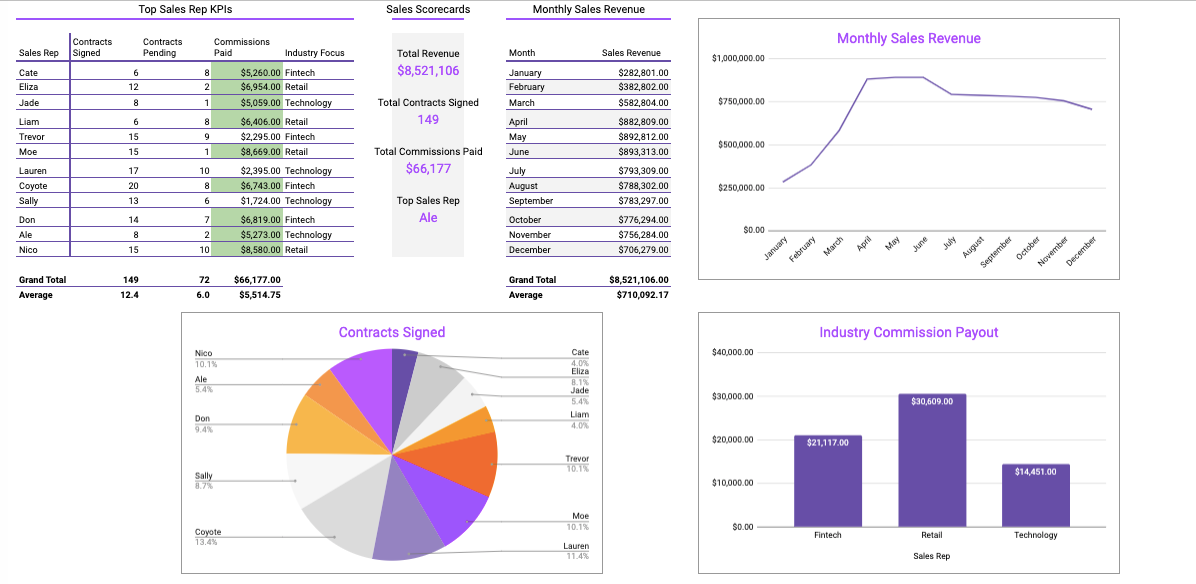Click the Trevor label in the pie chart

[577, 459]
